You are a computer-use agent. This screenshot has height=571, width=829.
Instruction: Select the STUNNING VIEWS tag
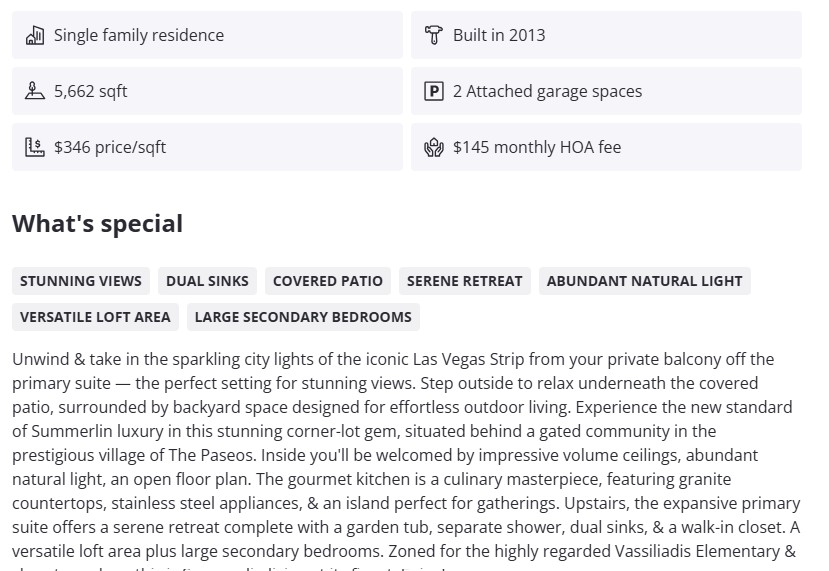click(x=81, y=281)
